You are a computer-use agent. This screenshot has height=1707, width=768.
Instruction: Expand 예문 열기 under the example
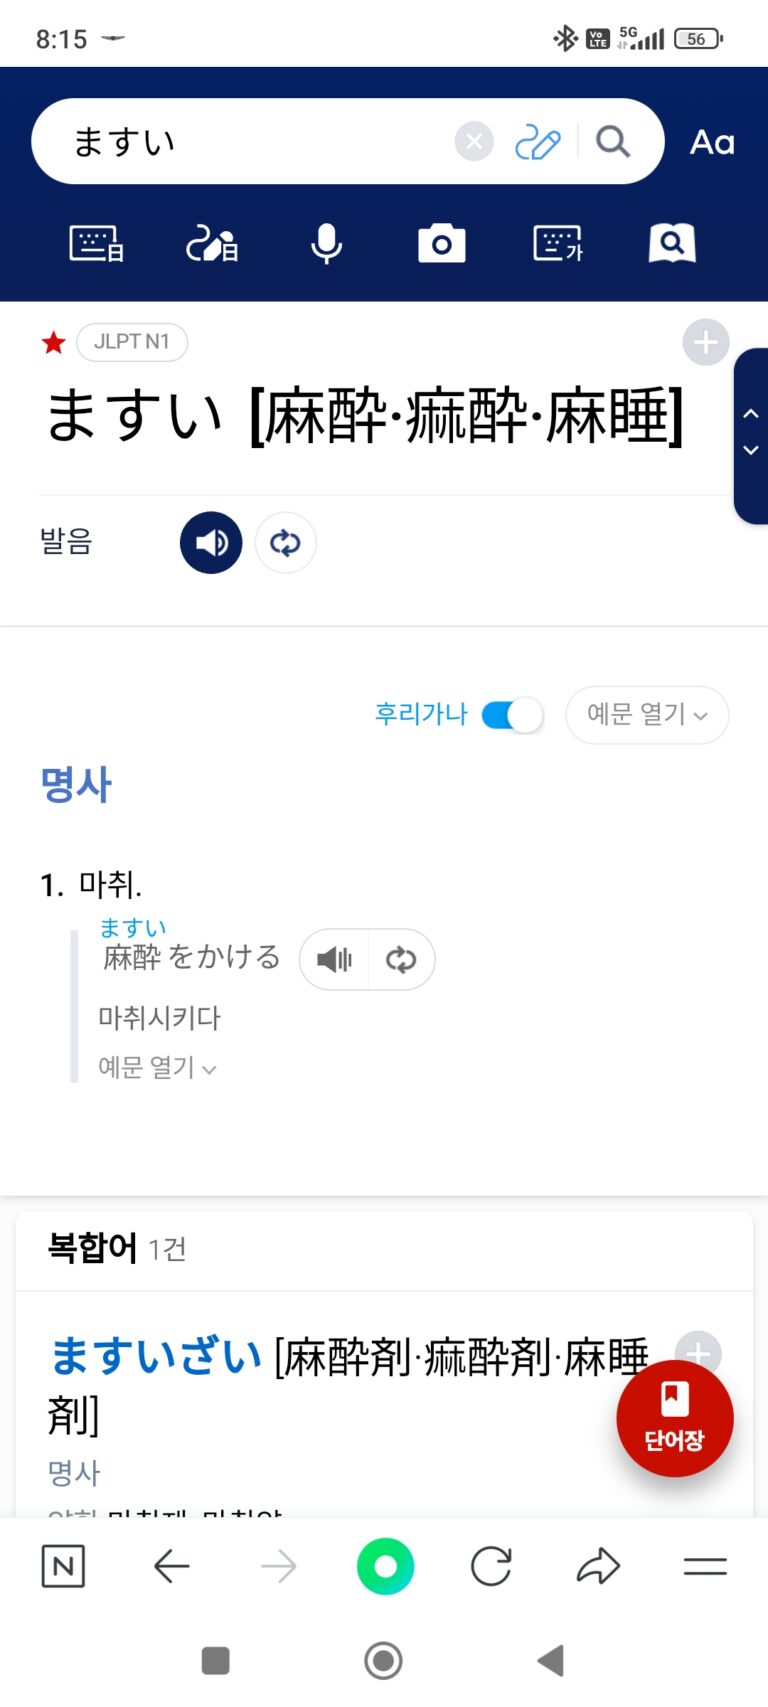157,1068
